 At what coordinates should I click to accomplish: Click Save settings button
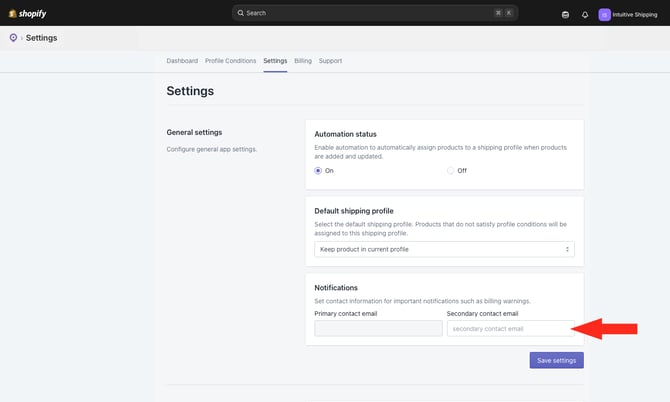556,360
